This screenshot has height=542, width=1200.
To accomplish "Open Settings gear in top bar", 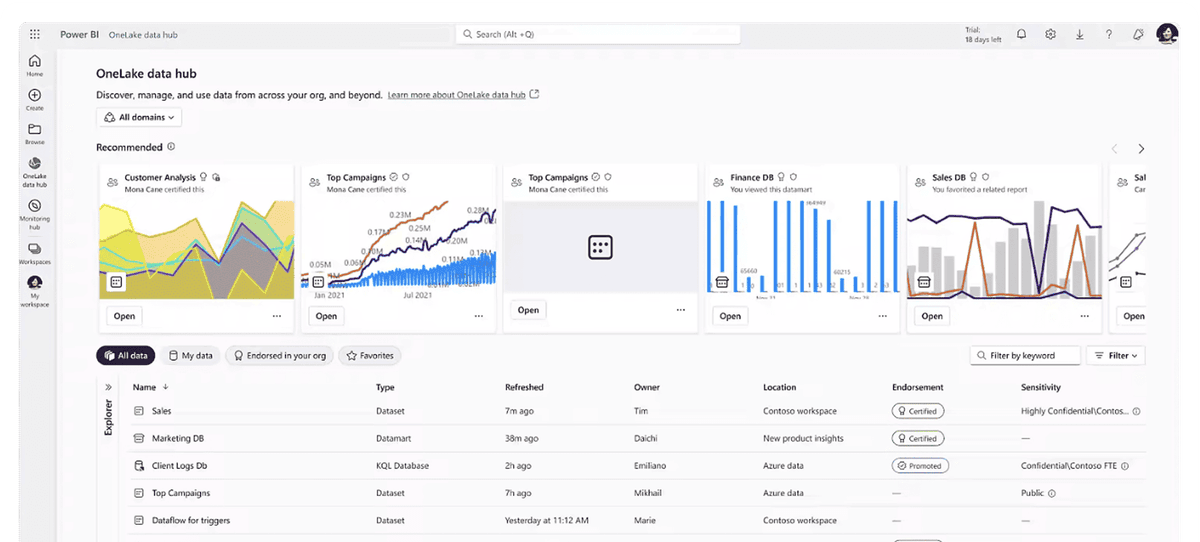I will click(x=1050, y=34).
